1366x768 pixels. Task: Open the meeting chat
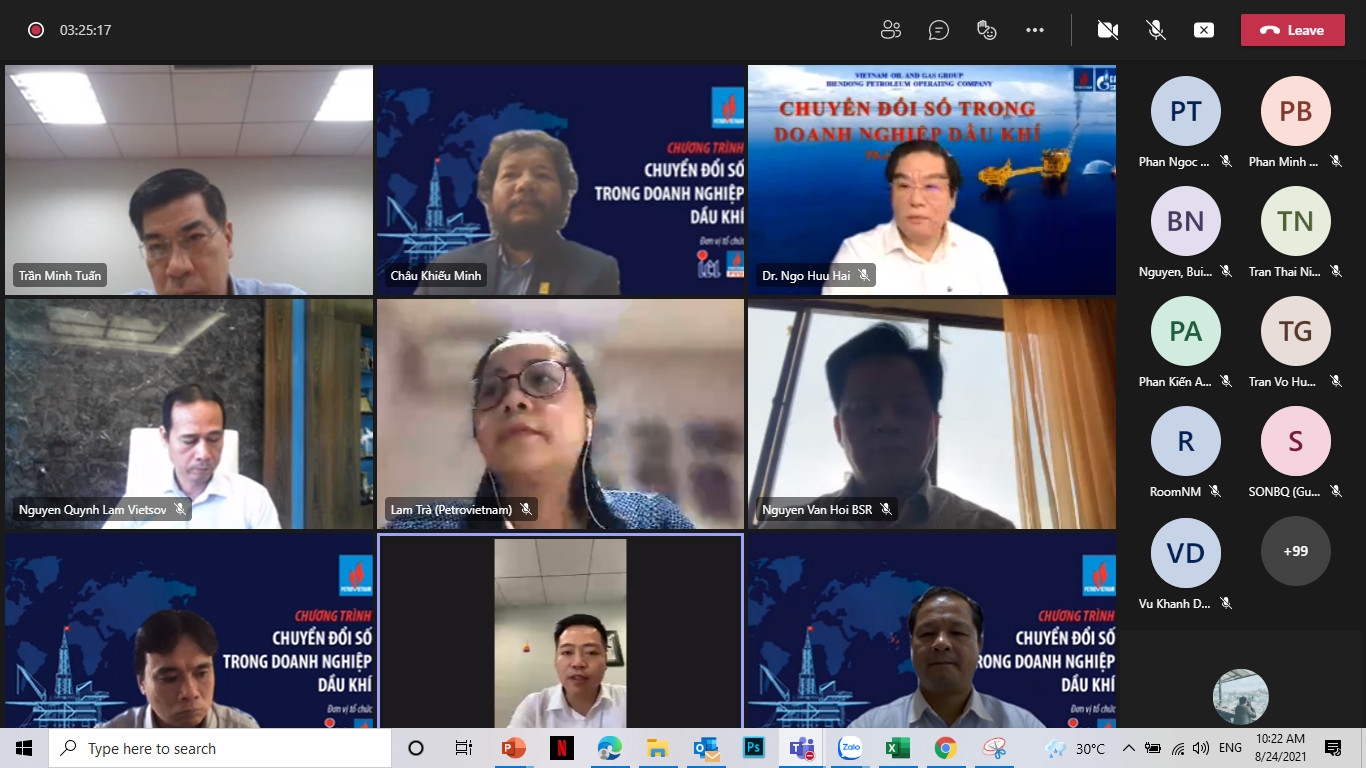pos(938,30)
